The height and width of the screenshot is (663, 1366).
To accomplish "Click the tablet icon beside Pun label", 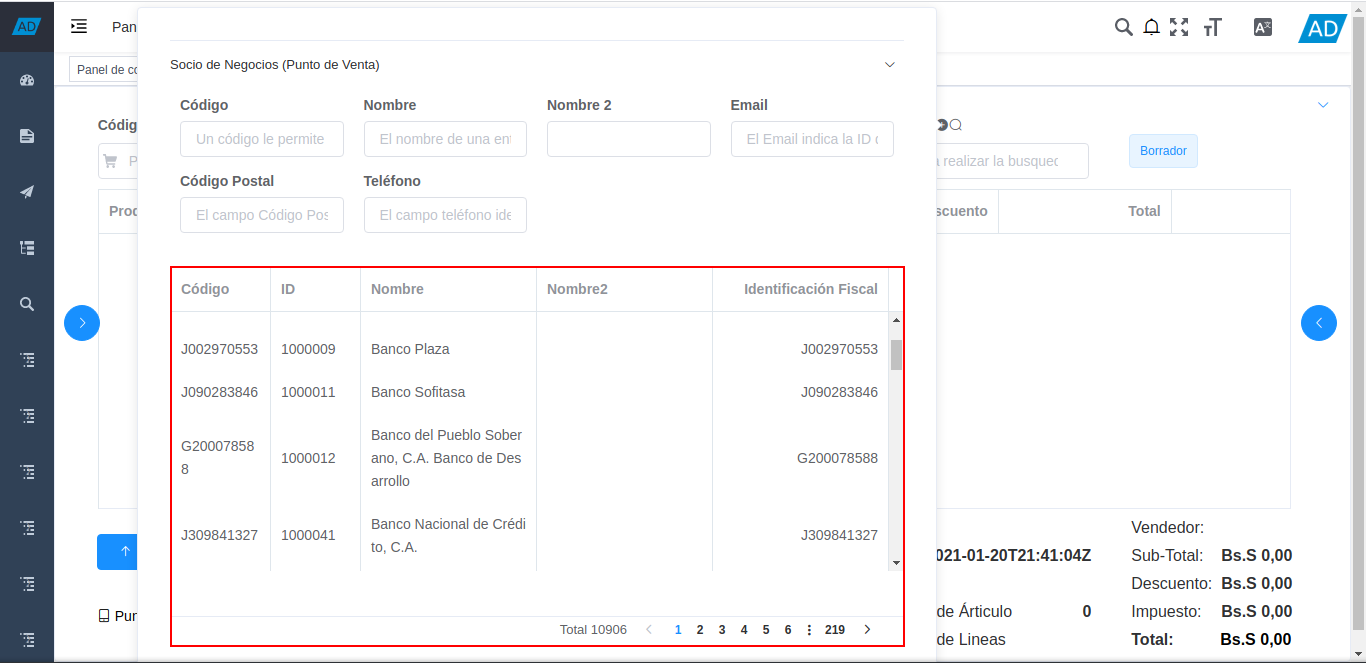I will pos(104,616).
